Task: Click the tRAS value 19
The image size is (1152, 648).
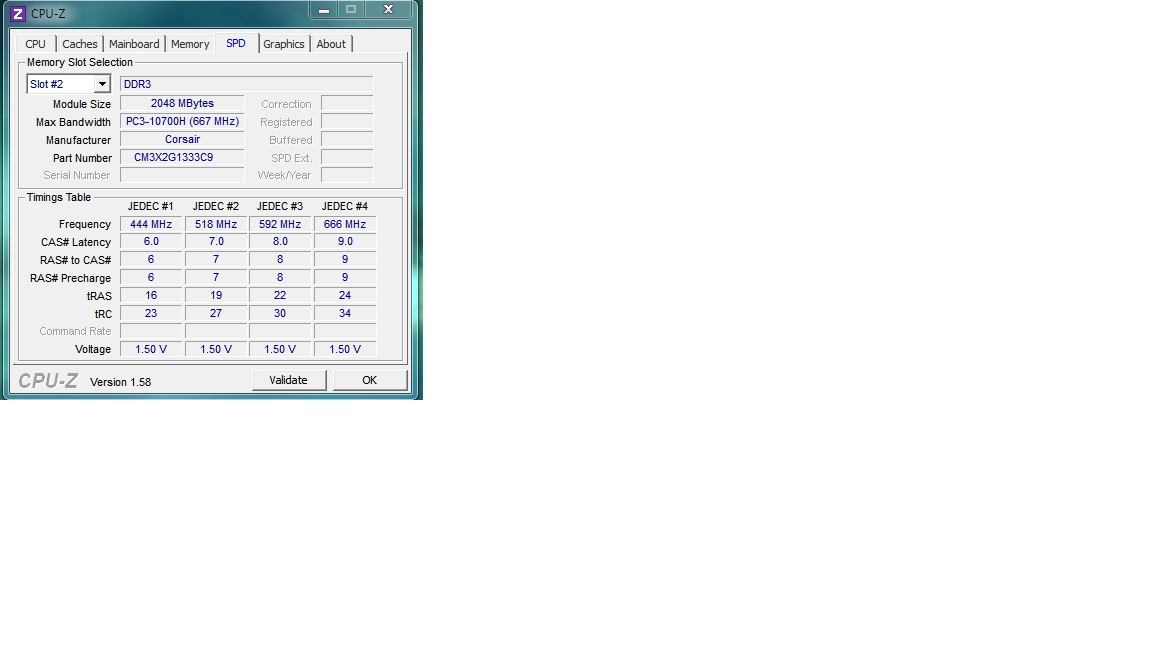Action: (216, 295)
